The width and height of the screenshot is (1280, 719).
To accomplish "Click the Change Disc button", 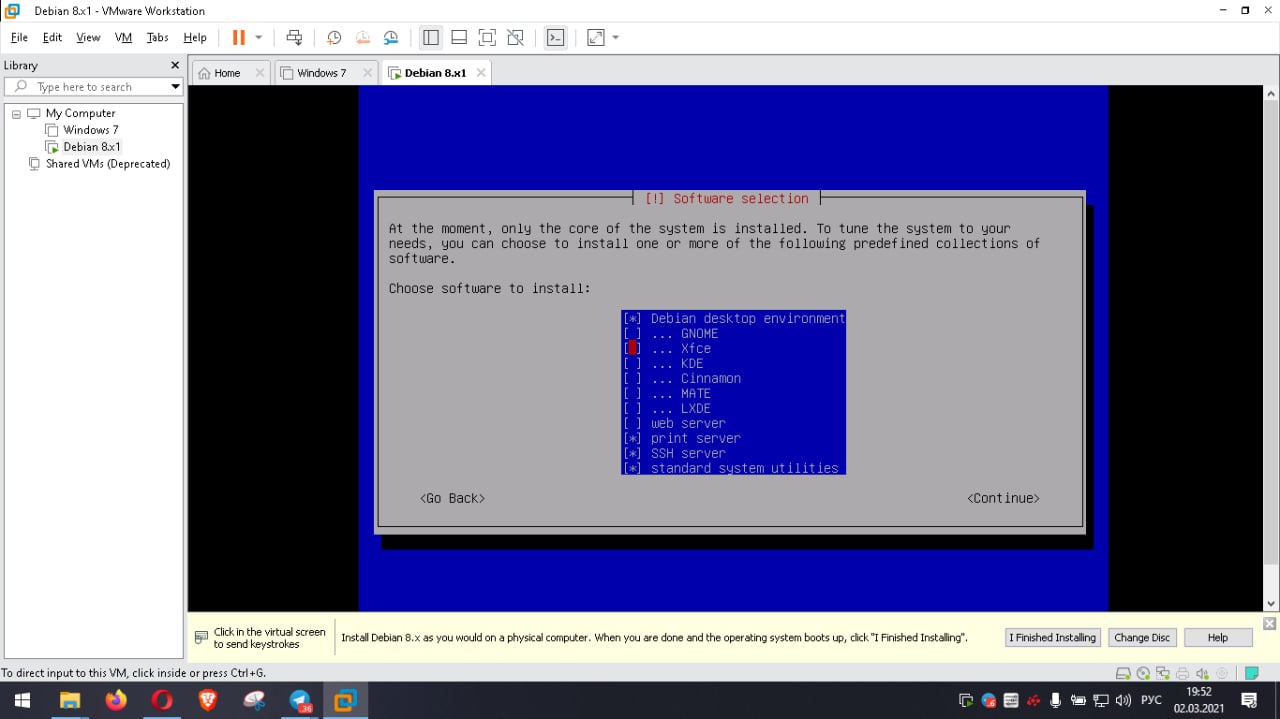I will tap(1142, 638).
